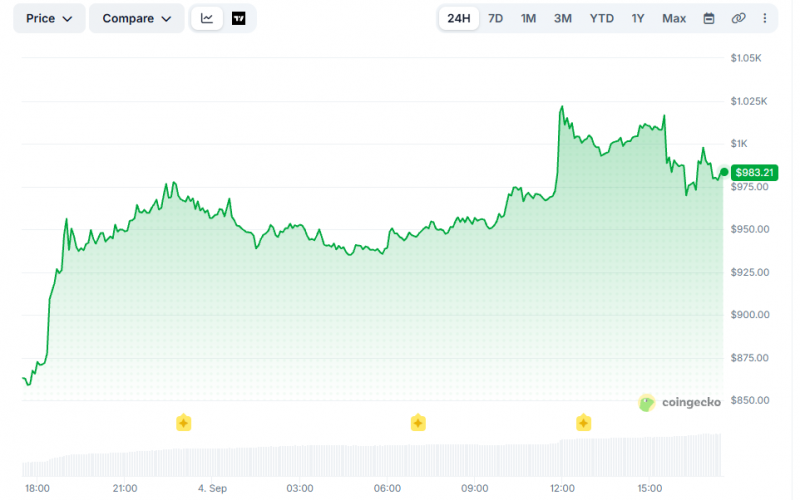
Task: Click the news marker near 4. Sep
Action: click(184, 423)
